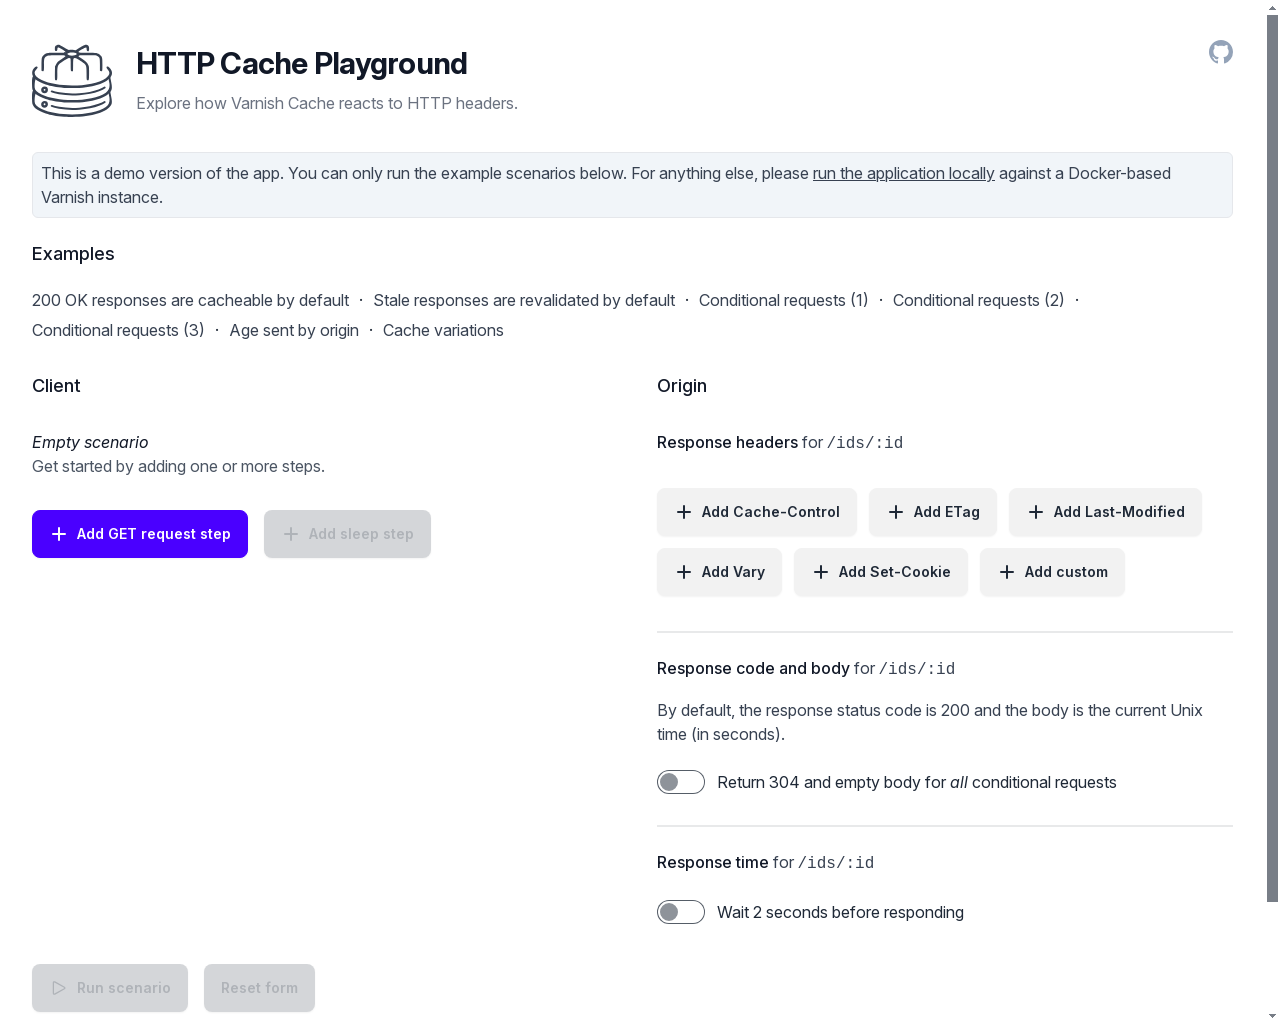Click the play icon in Run scenario

[59, 988]
